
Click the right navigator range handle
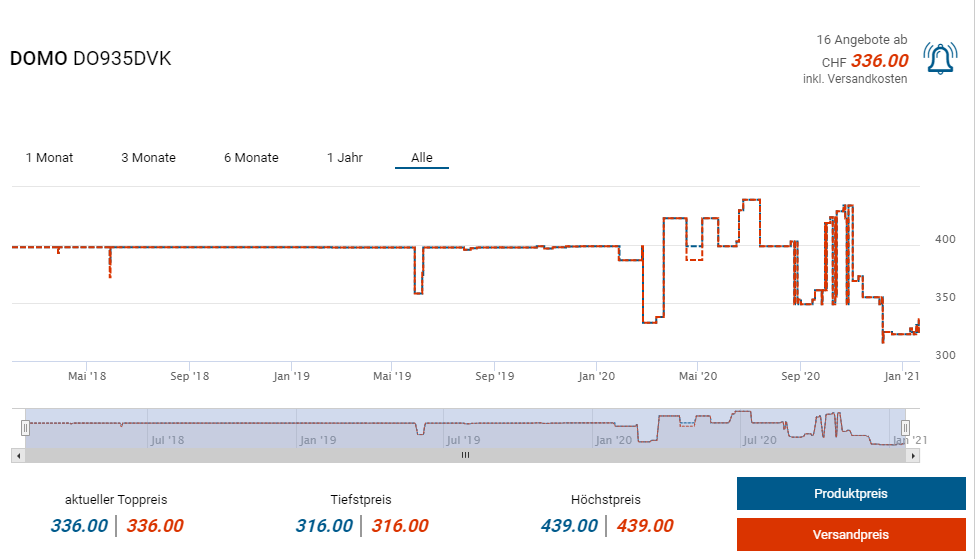pyautogui.click(x=906, y=428)
